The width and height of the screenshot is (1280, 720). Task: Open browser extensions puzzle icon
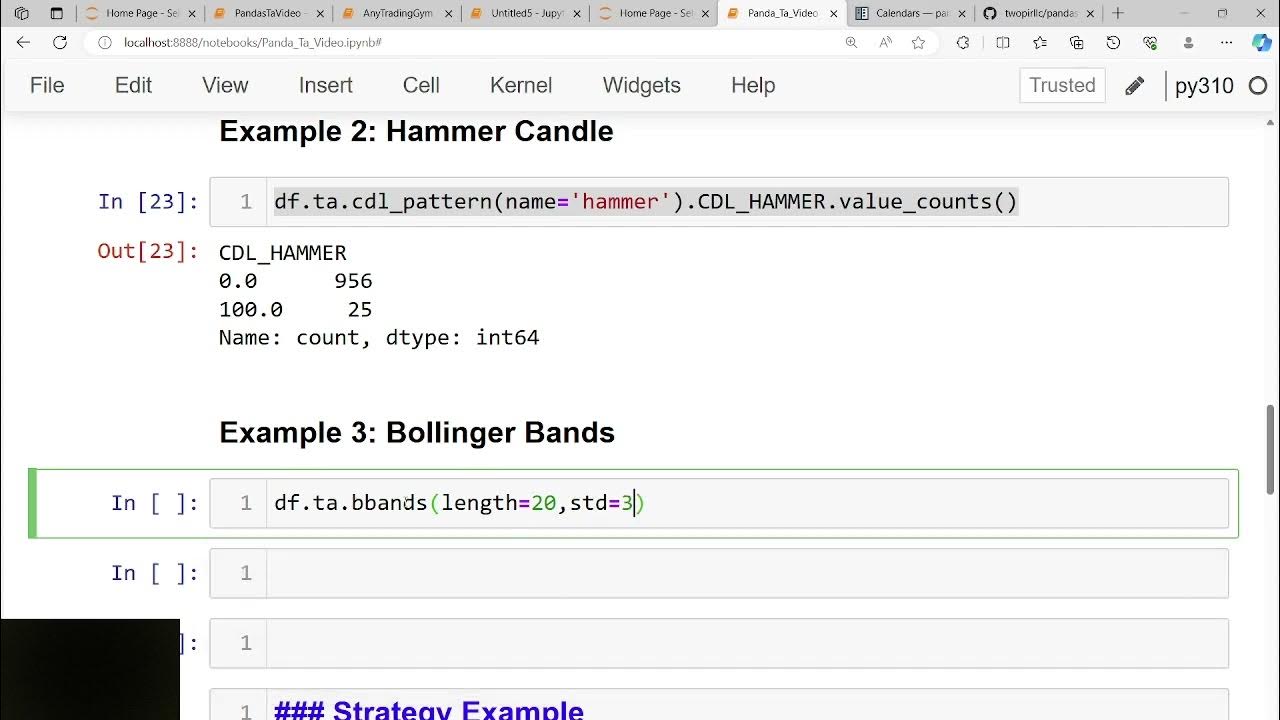coord(963,43)
